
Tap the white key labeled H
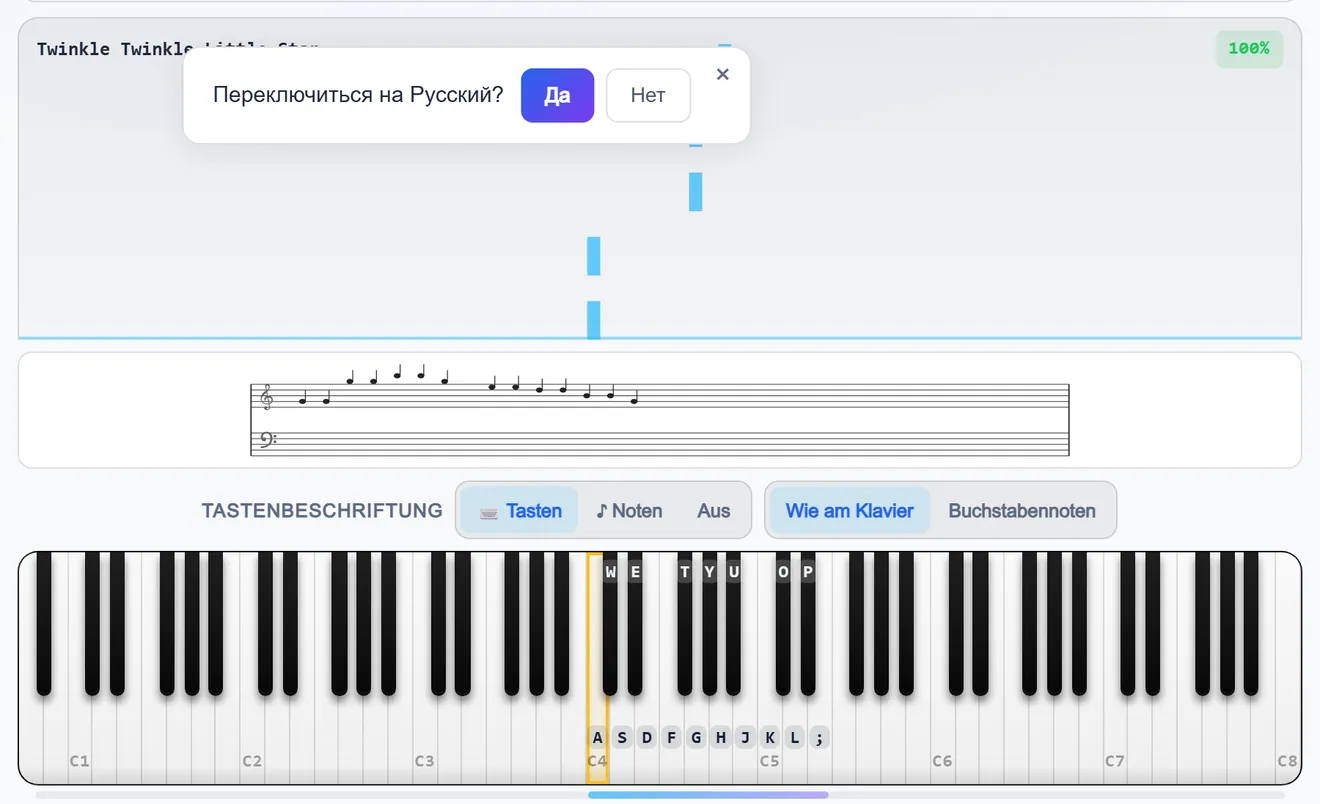pos(721,740)
